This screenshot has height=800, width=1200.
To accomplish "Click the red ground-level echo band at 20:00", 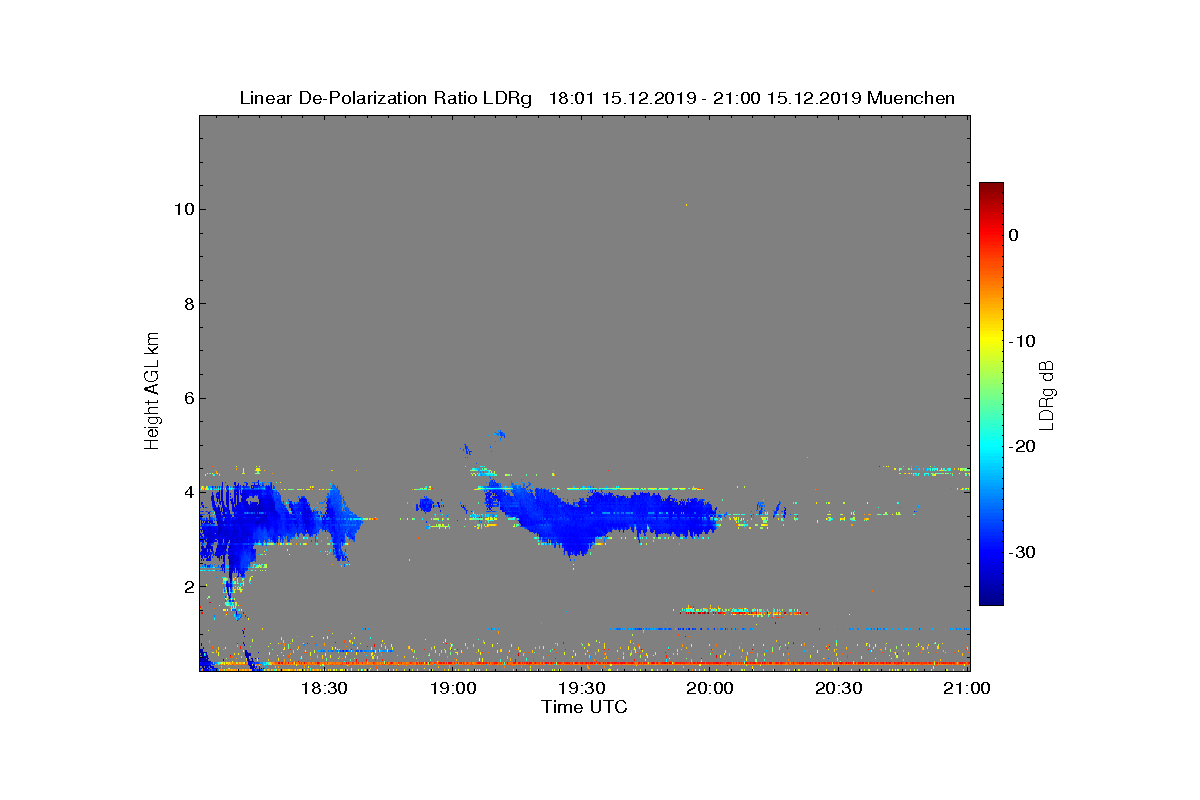I will [711, 663].
